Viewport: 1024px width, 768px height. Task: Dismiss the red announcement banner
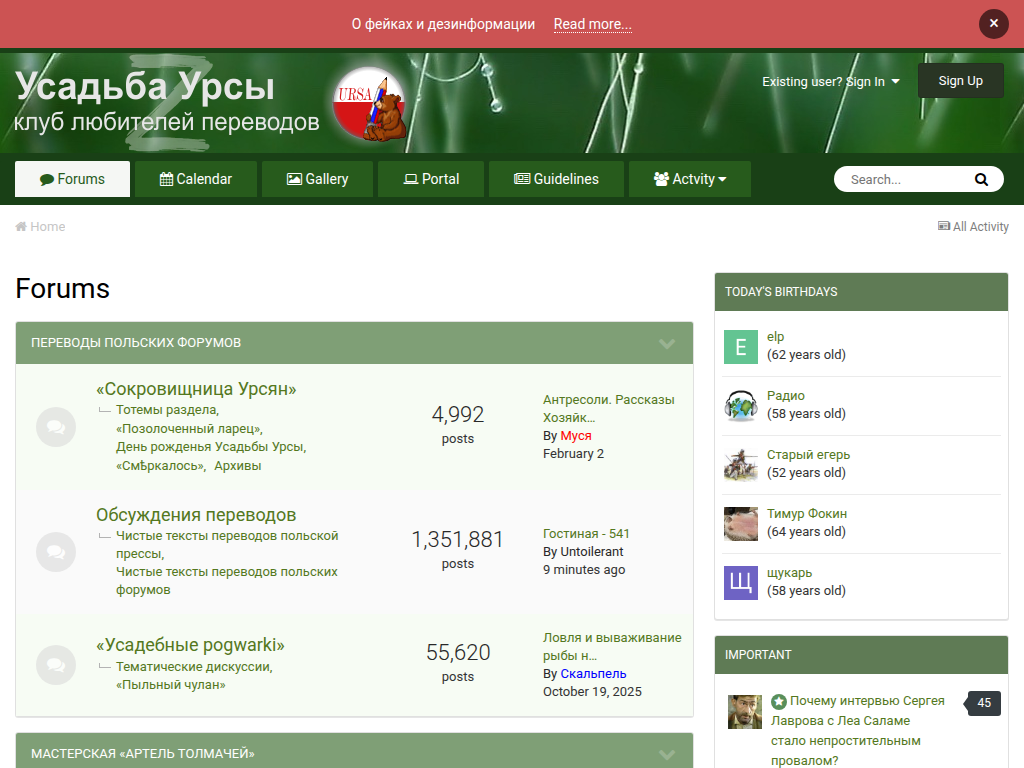pos(993,23)
